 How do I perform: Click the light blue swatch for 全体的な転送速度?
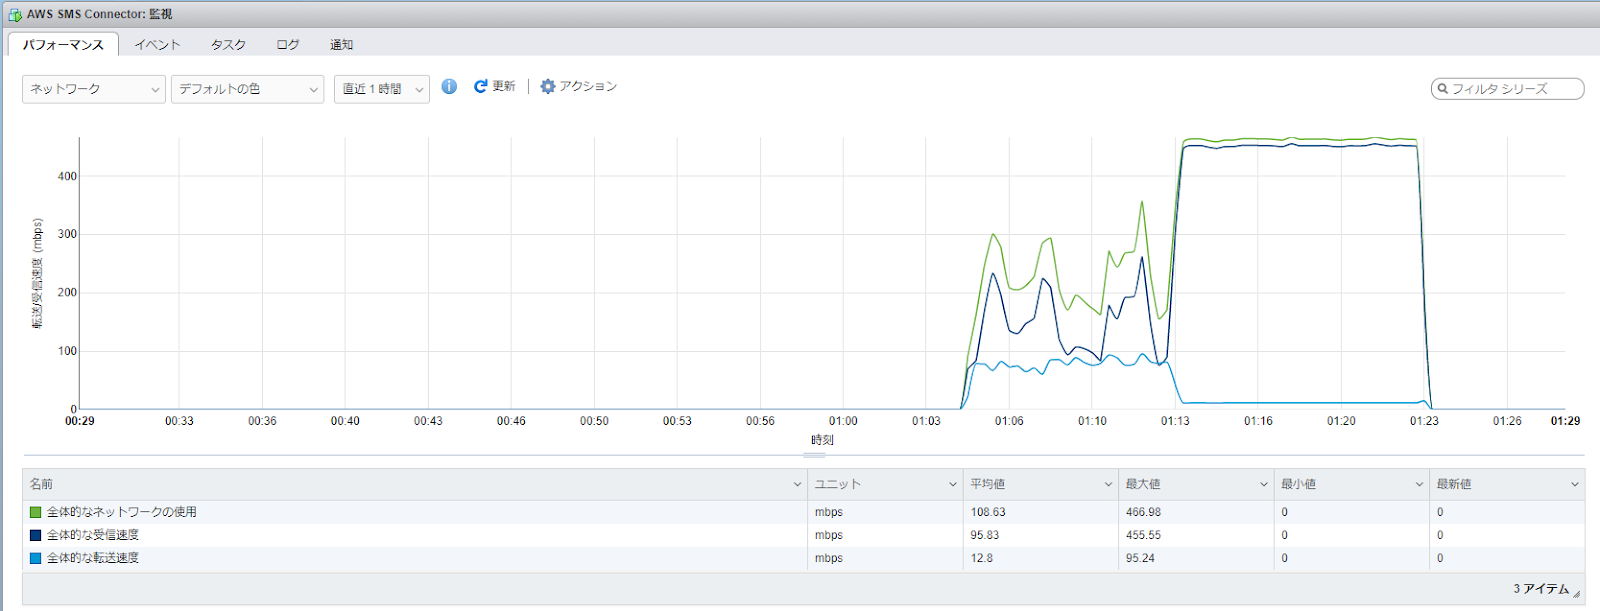(36, 558)
